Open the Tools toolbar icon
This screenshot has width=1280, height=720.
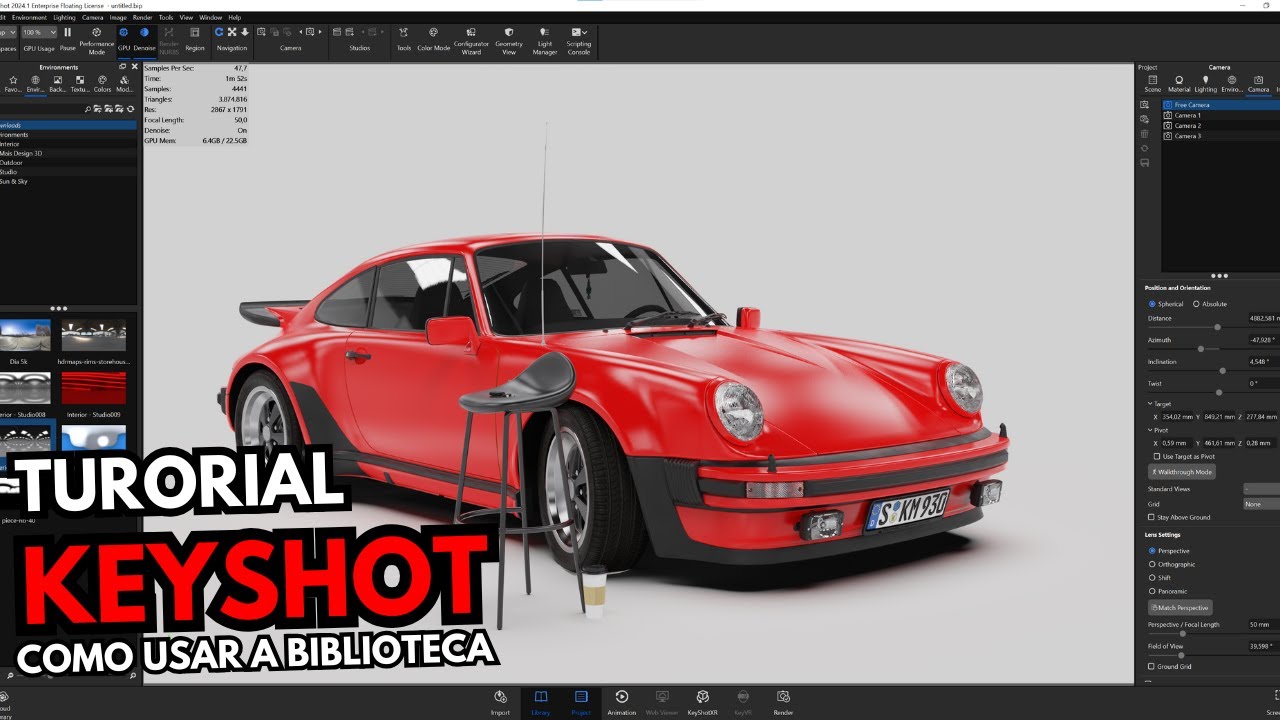pos(404,38)
